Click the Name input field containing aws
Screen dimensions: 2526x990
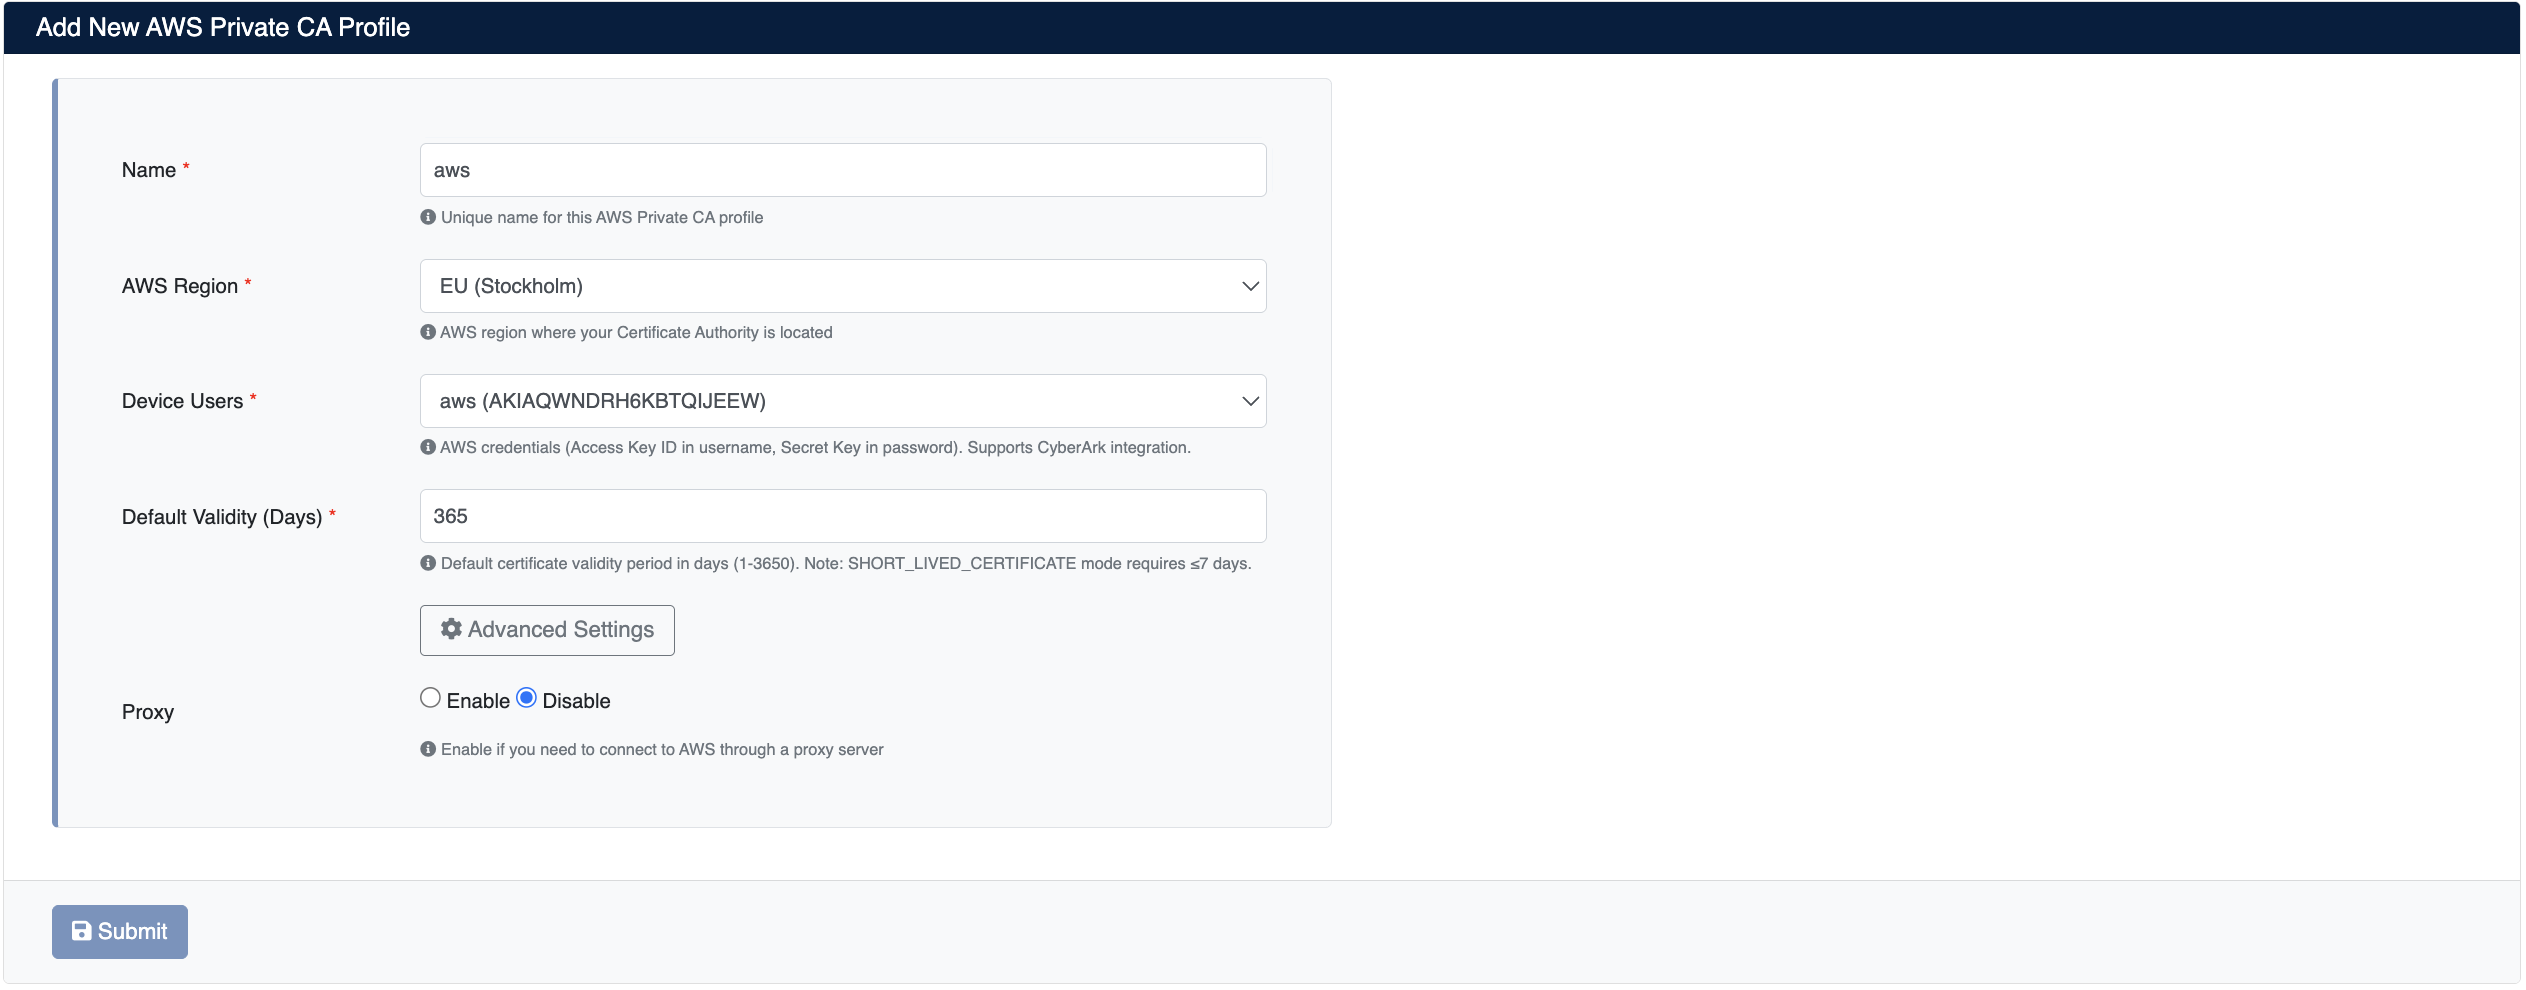pyautogui.click(x=843, y=170)
